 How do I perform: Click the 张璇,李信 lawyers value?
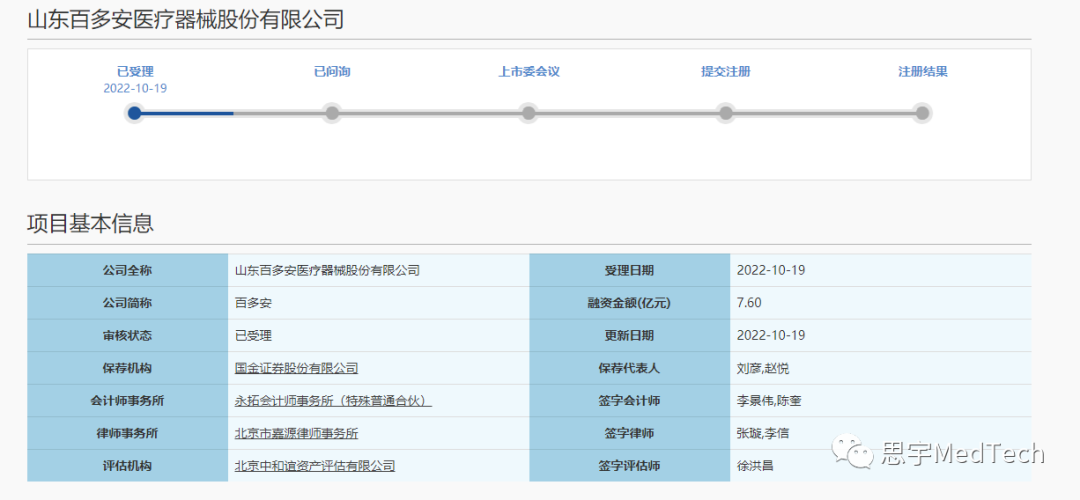point(762,434)
